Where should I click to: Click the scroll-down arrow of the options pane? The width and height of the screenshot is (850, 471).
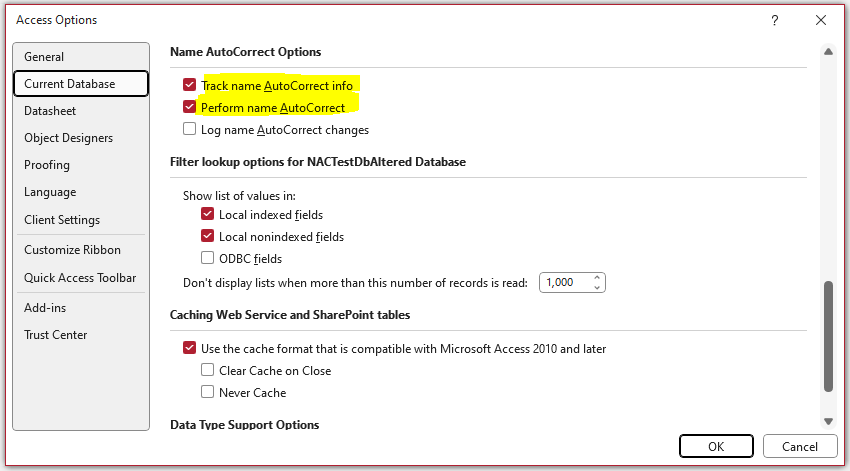click(828, 421)
